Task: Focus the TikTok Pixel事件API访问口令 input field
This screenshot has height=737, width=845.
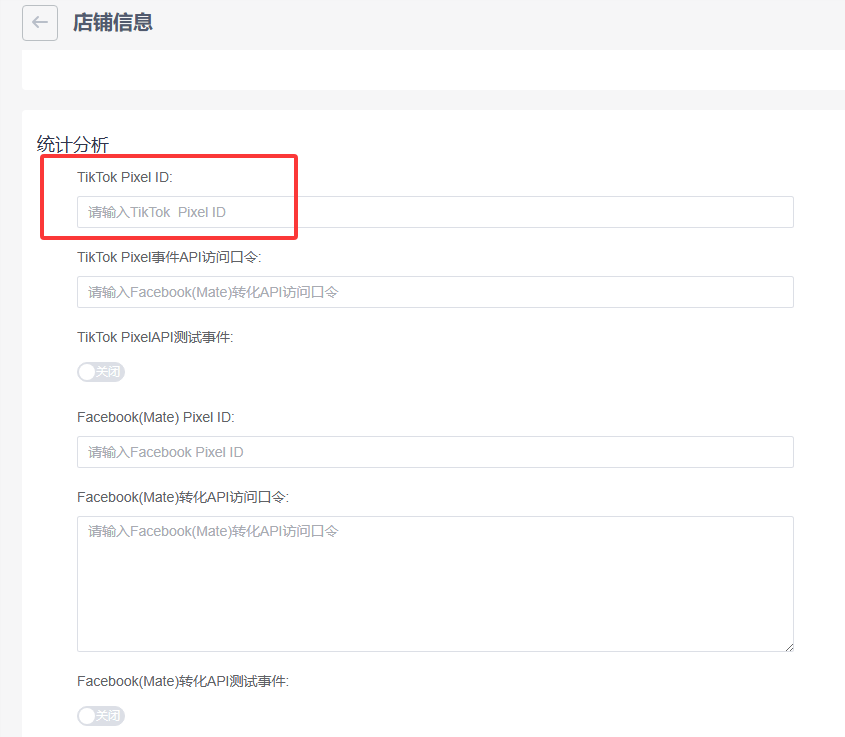Action: [435, 292]
